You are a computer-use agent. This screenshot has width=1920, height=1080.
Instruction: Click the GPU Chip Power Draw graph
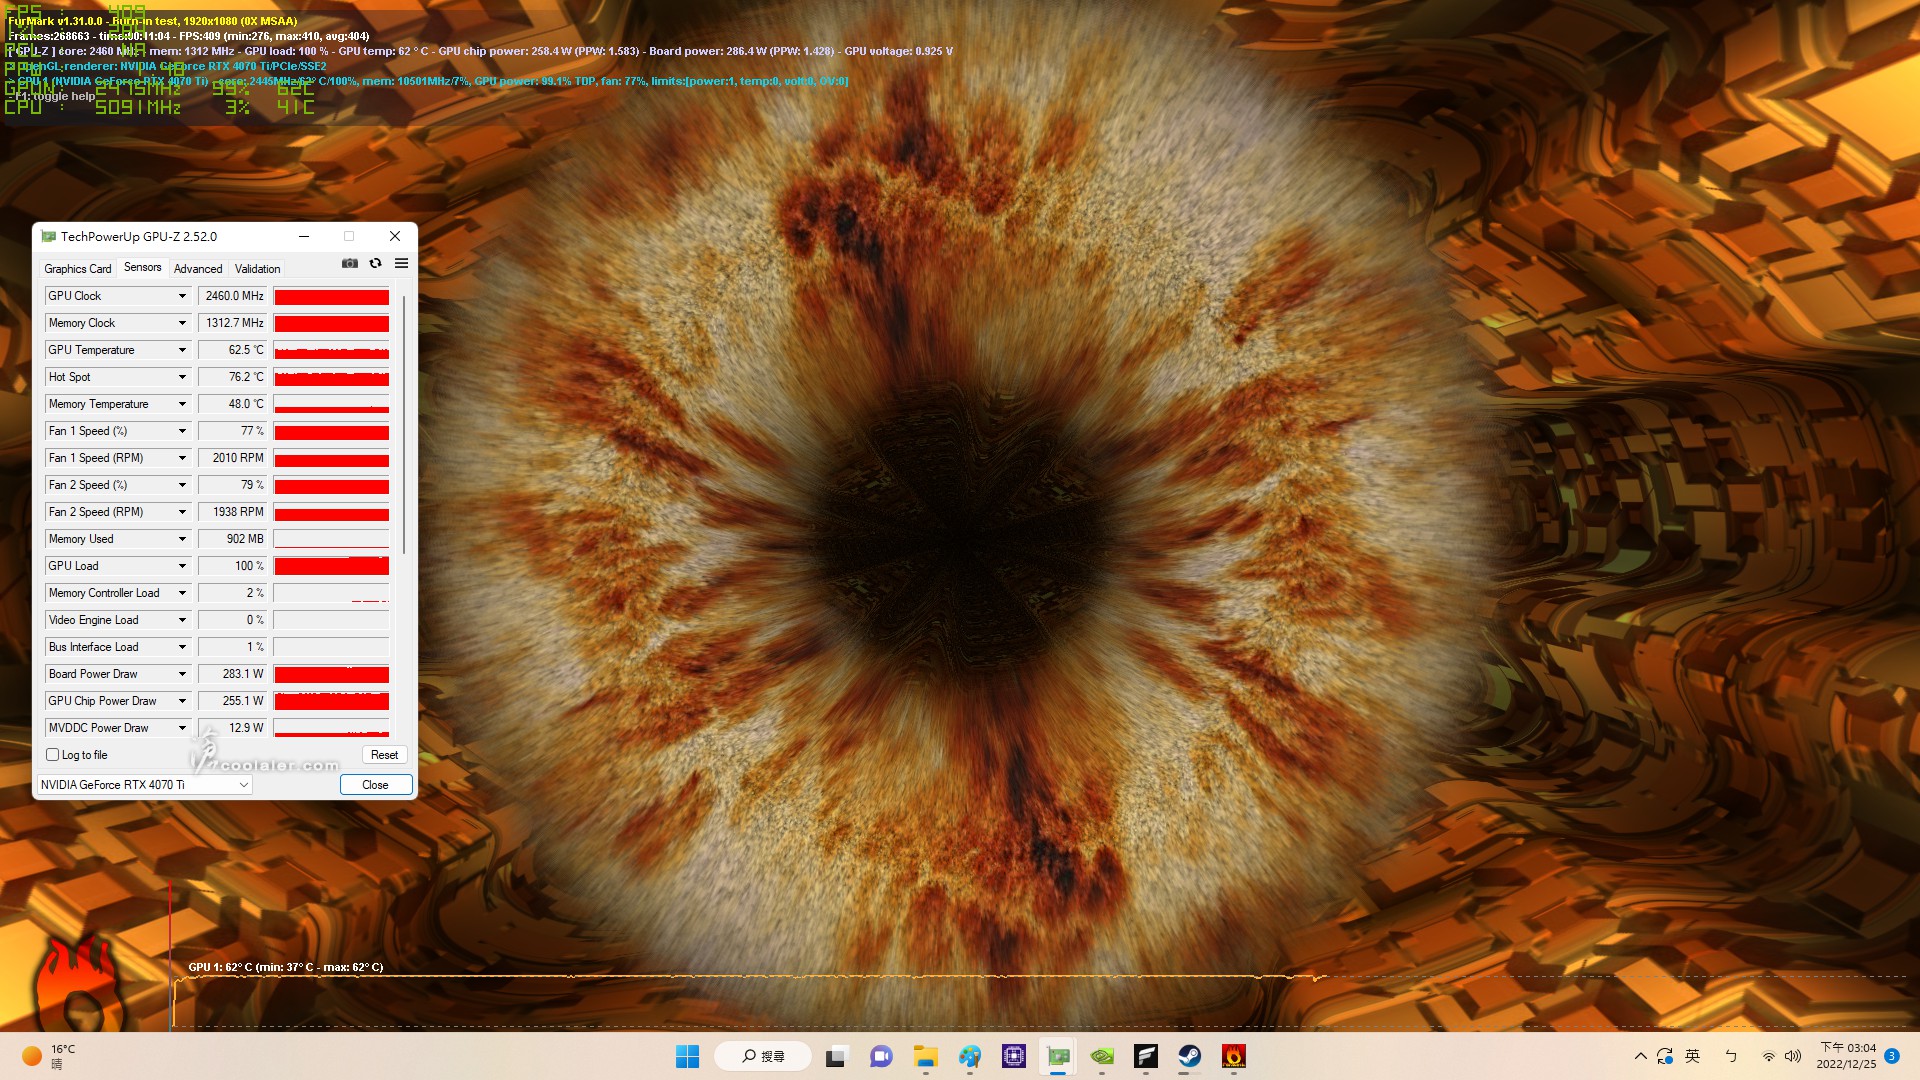(x=331, y=701)
